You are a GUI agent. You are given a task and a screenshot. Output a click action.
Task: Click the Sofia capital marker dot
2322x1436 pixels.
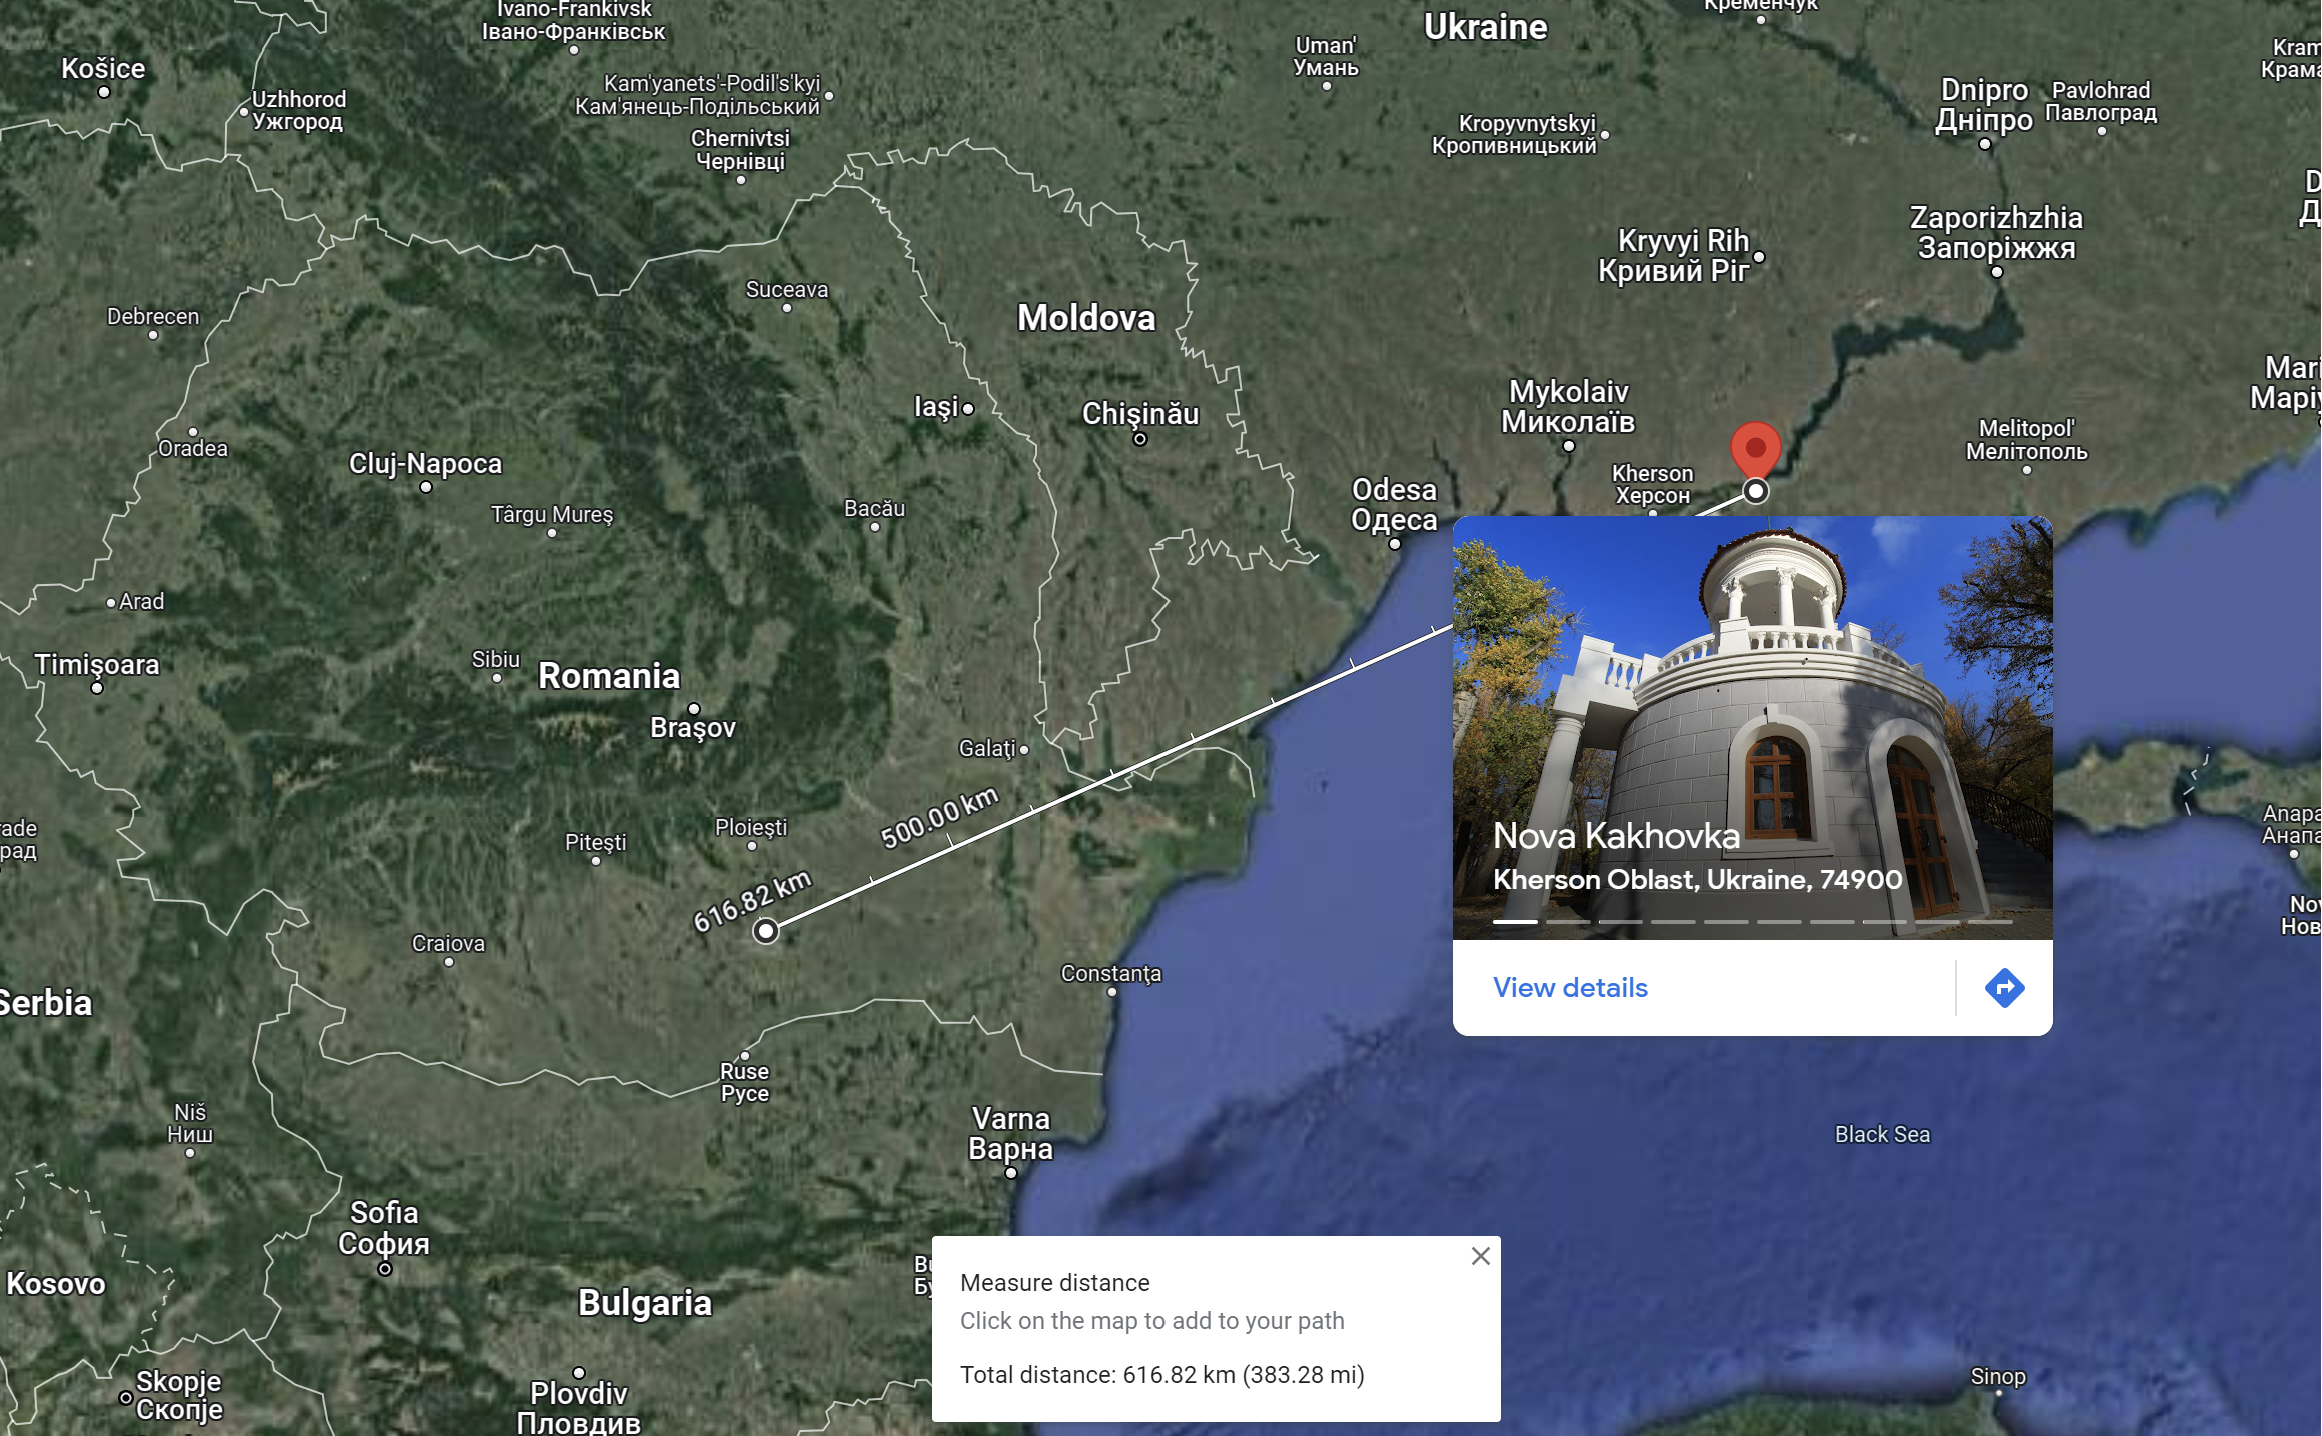coord(385,1269)
